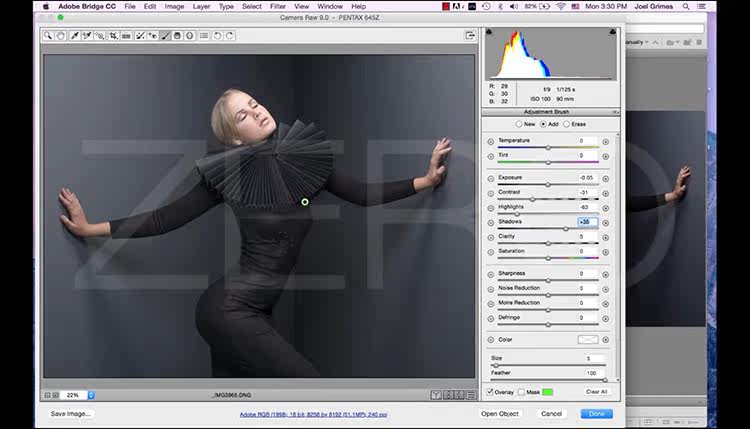
Task: Select the White Balance eyedropper tool
Action: pyautogui.click(x=75, y=35)
